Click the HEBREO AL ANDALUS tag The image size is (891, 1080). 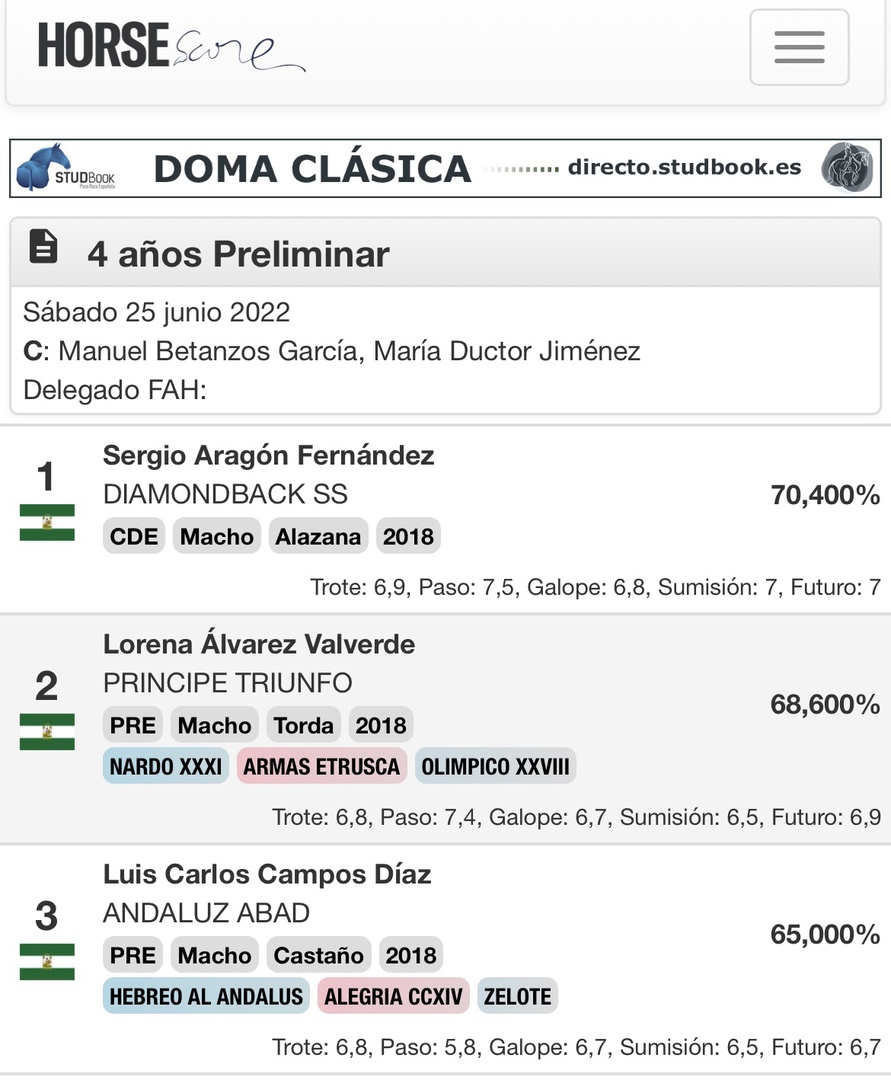pos(205,996)
